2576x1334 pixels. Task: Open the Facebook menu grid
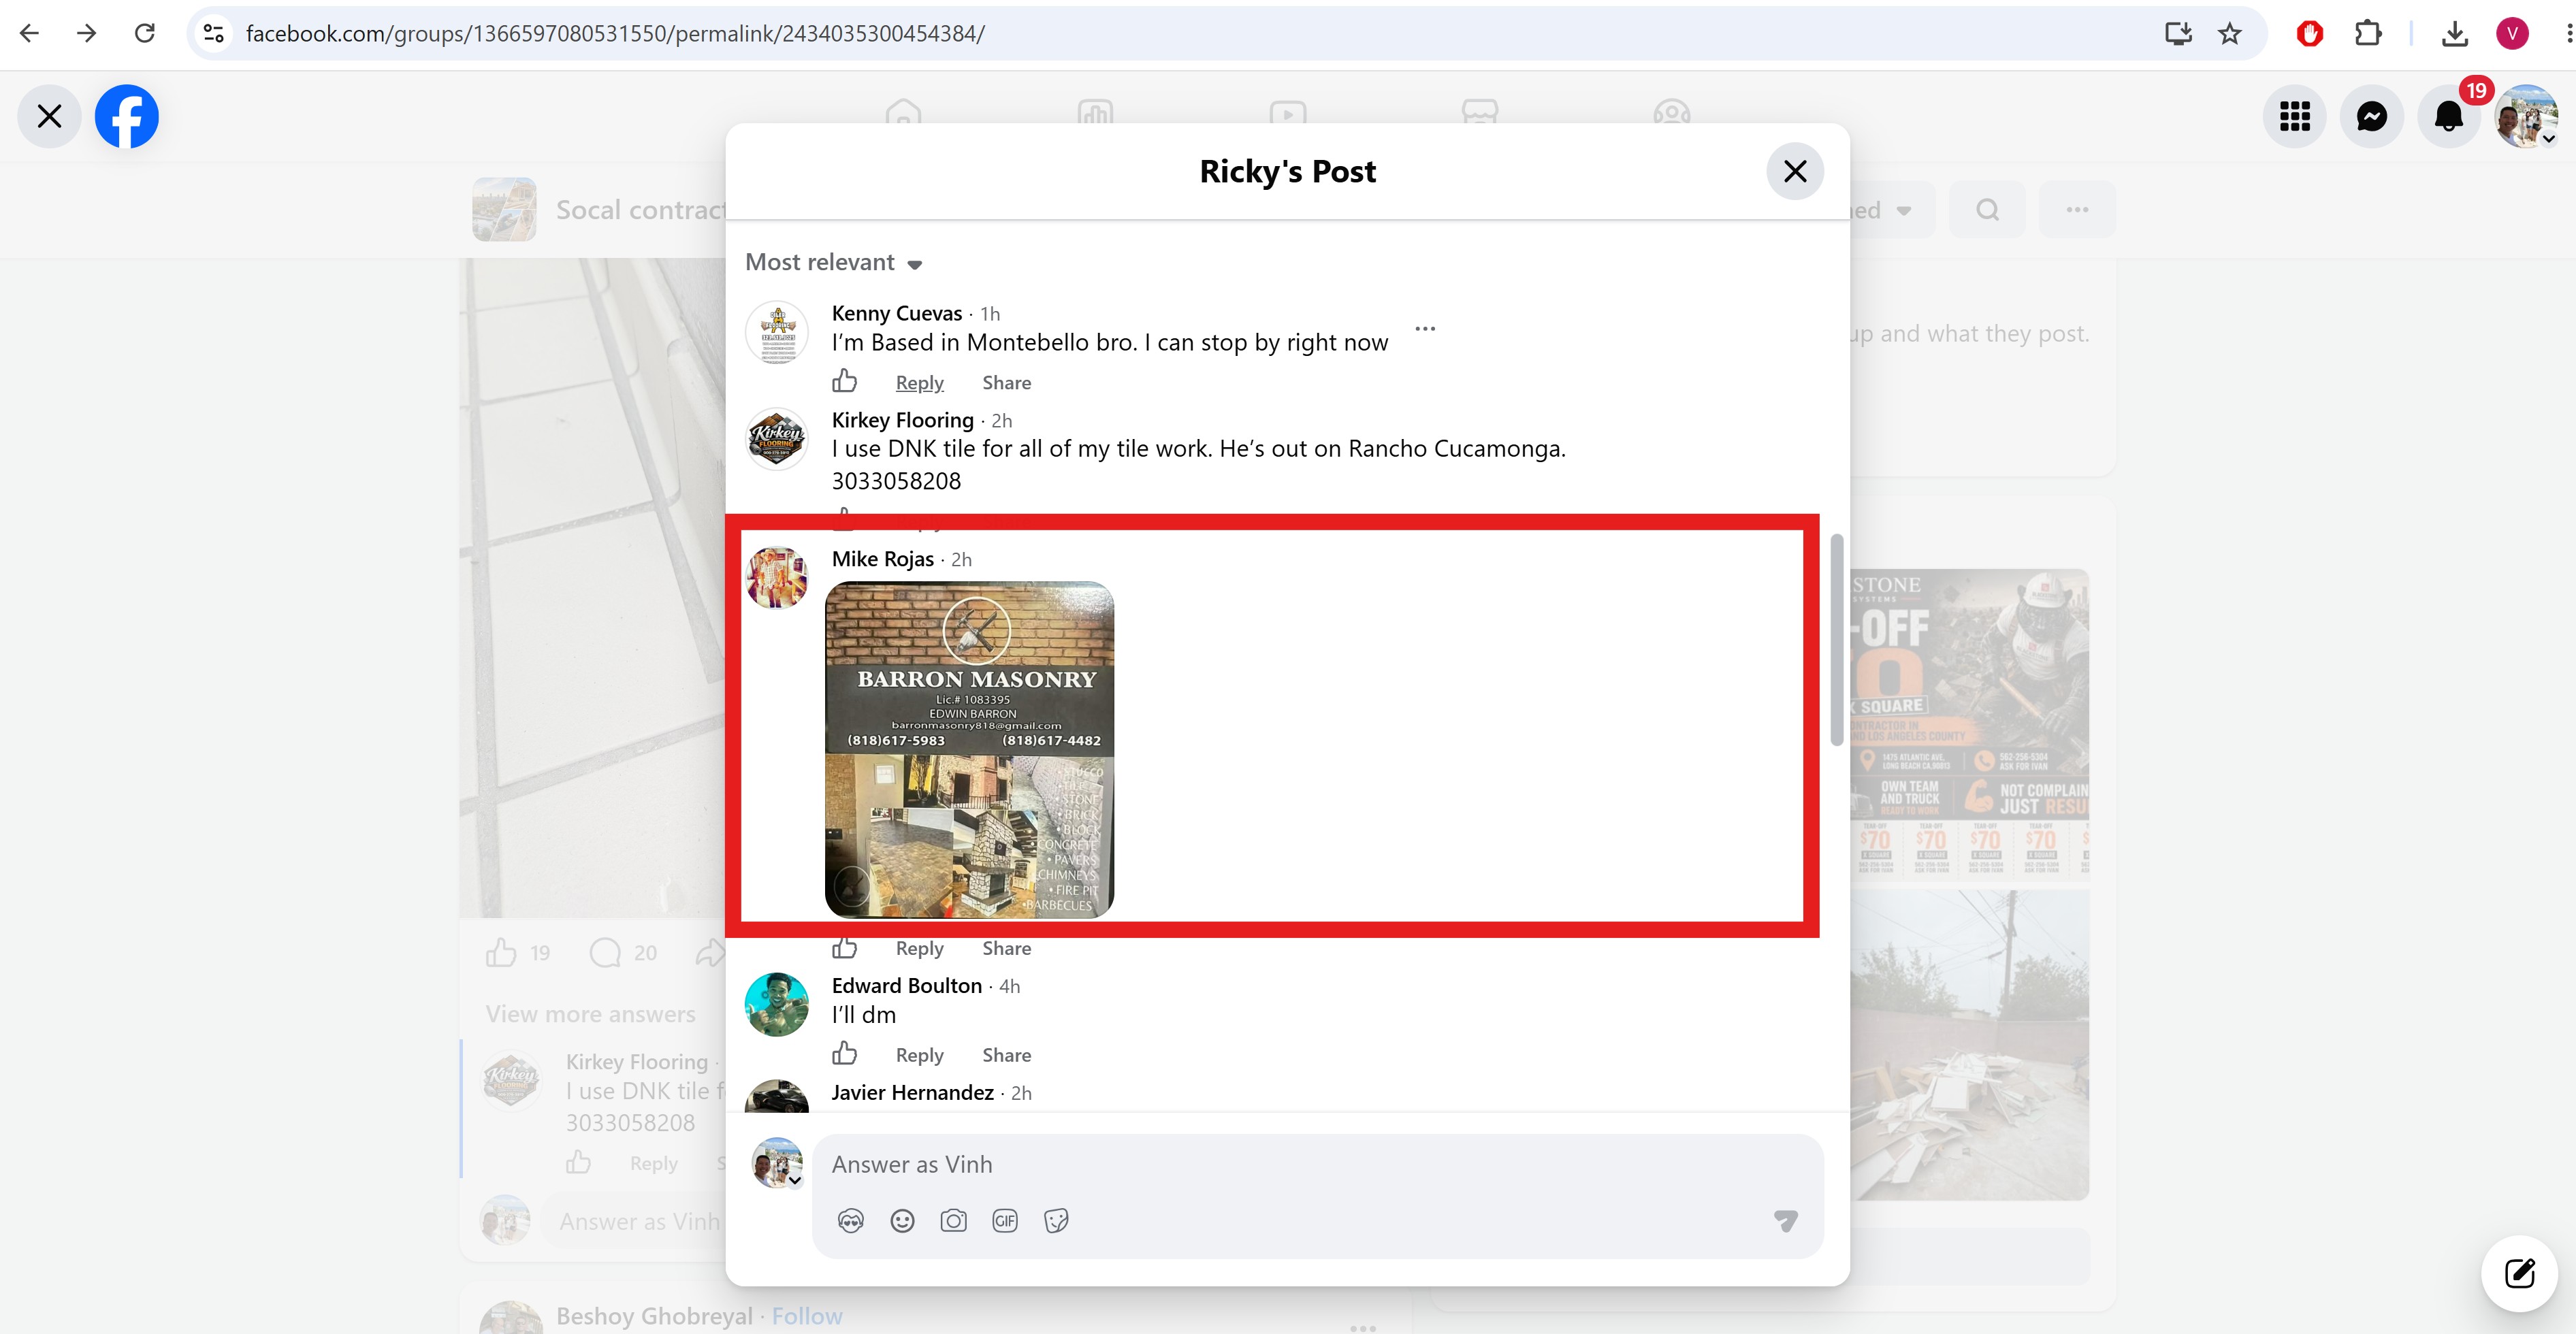point(2295,116)
